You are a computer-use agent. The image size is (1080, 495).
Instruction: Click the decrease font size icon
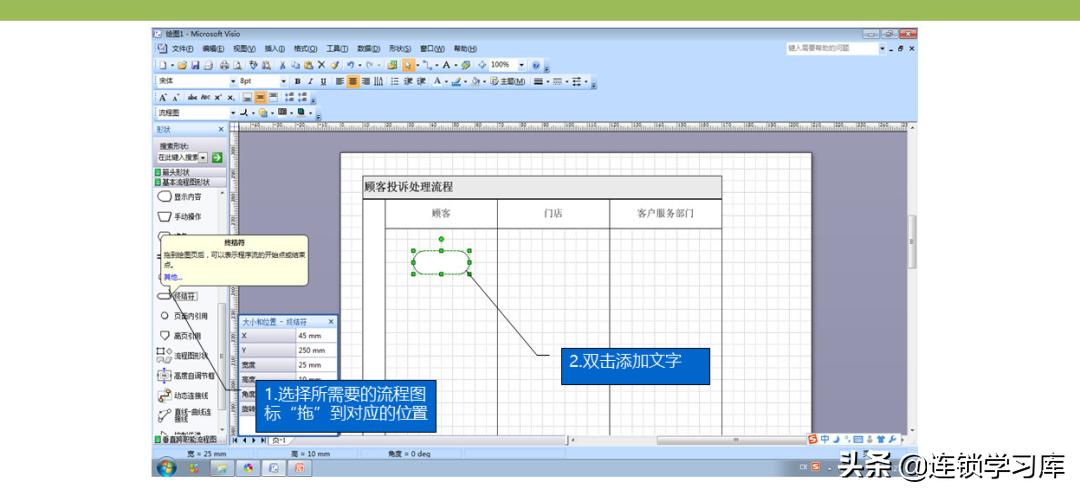point(176,97)
